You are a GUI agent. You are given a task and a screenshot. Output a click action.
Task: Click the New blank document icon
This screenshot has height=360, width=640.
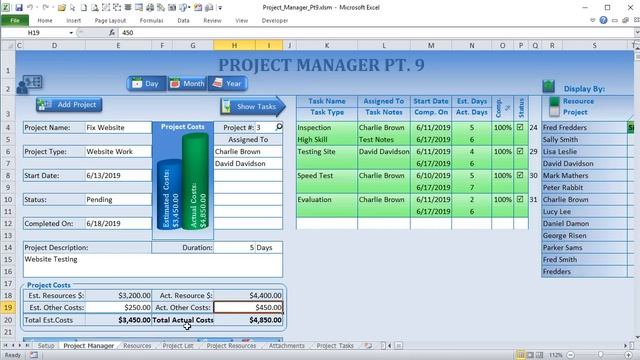point(84,7)
